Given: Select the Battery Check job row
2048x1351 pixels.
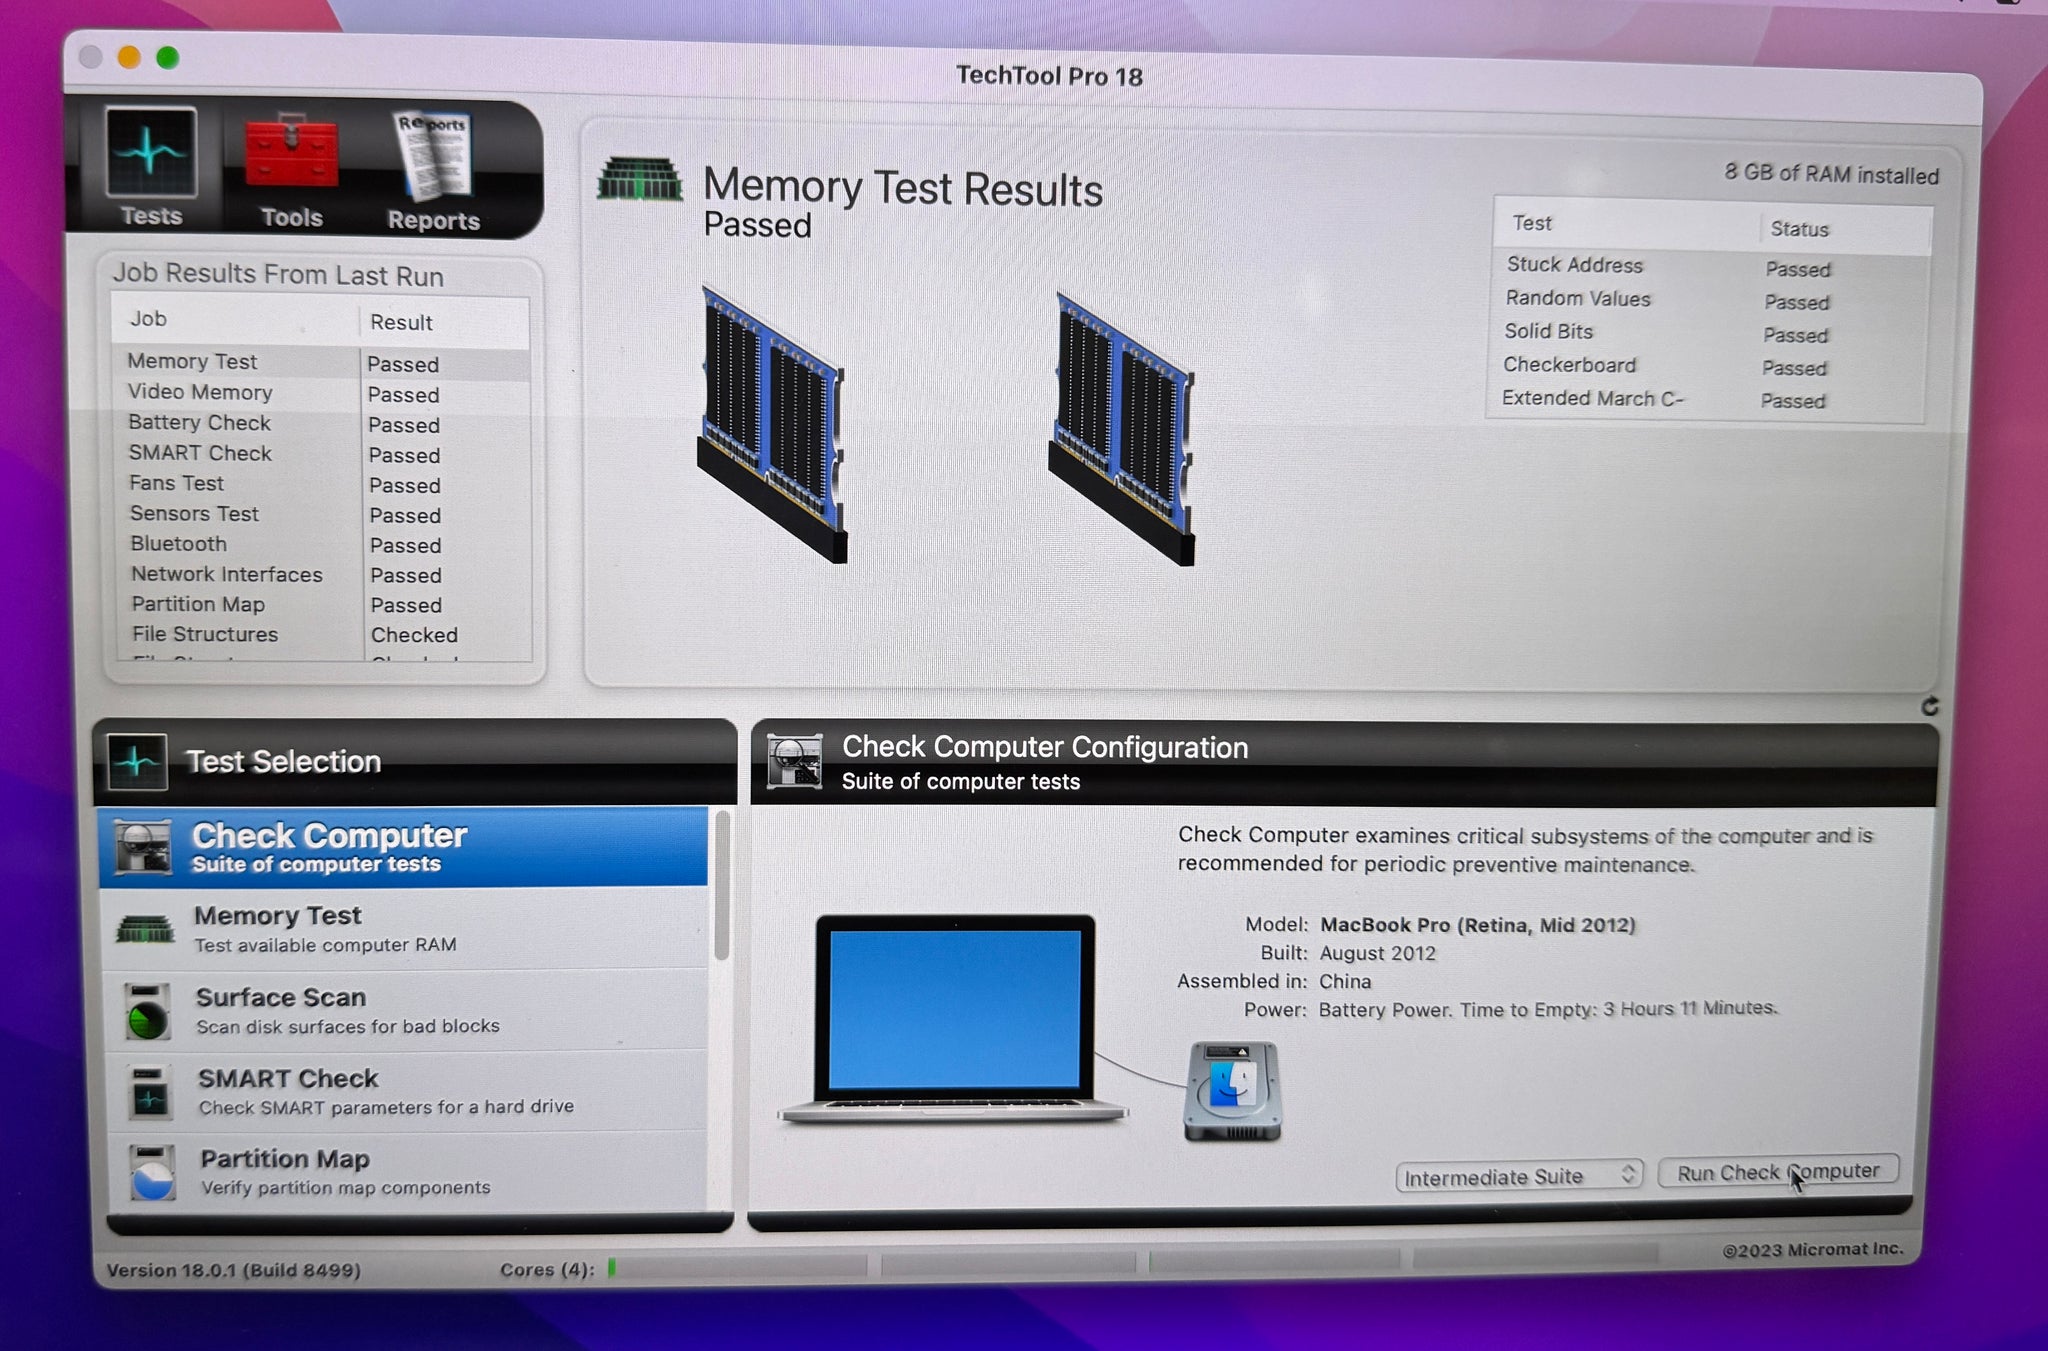Looking at the screenshot, I should pyautogui.click(x=199, y=423).
